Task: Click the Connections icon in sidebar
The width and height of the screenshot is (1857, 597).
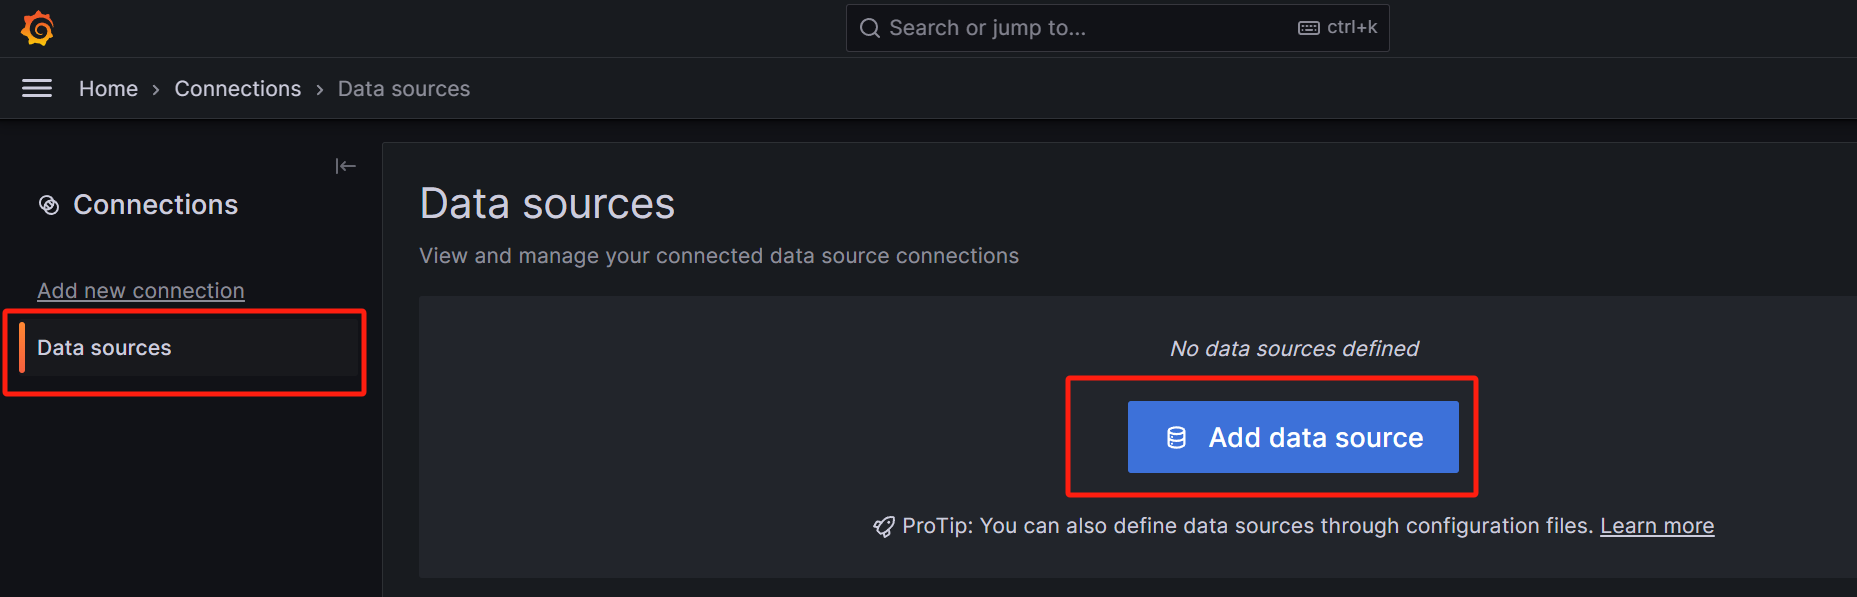Action: point(49,205)
